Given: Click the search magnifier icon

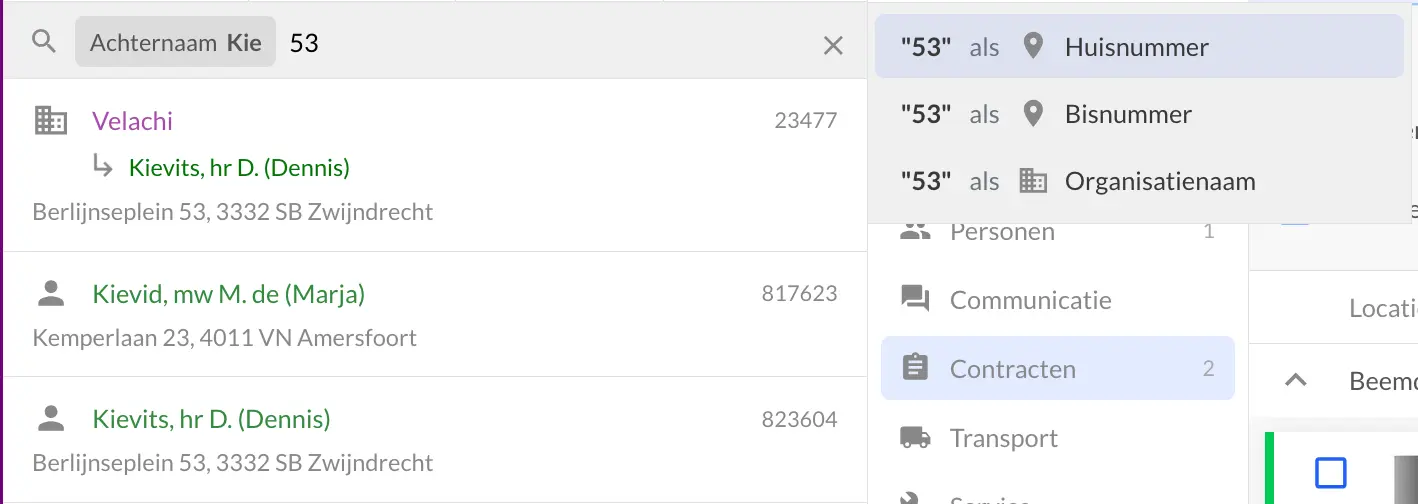Looking at the screenshot, I should click(43, 42).
